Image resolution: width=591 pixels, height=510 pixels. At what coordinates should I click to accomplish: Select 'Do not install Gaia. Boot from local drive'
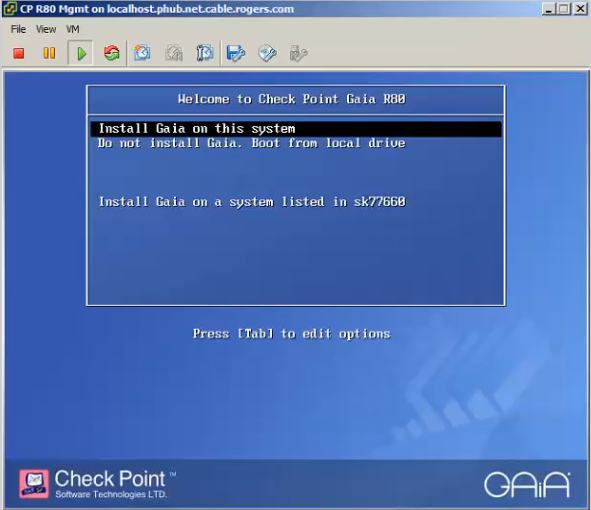pos(251,143)
